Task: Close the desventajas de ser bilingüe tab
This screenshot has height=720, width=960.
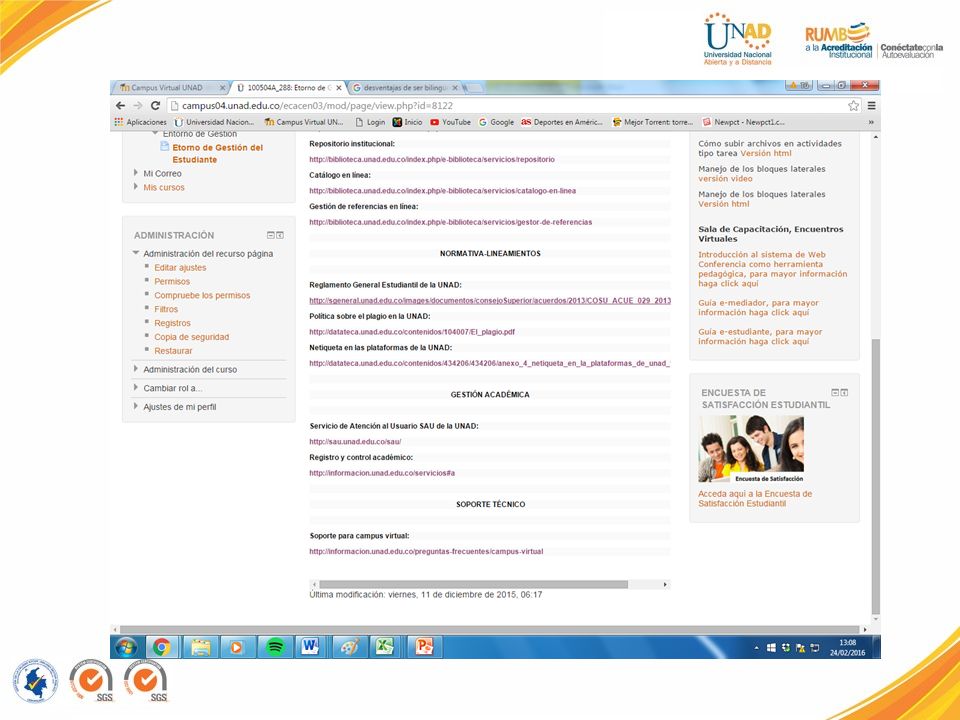Action: 455,88
